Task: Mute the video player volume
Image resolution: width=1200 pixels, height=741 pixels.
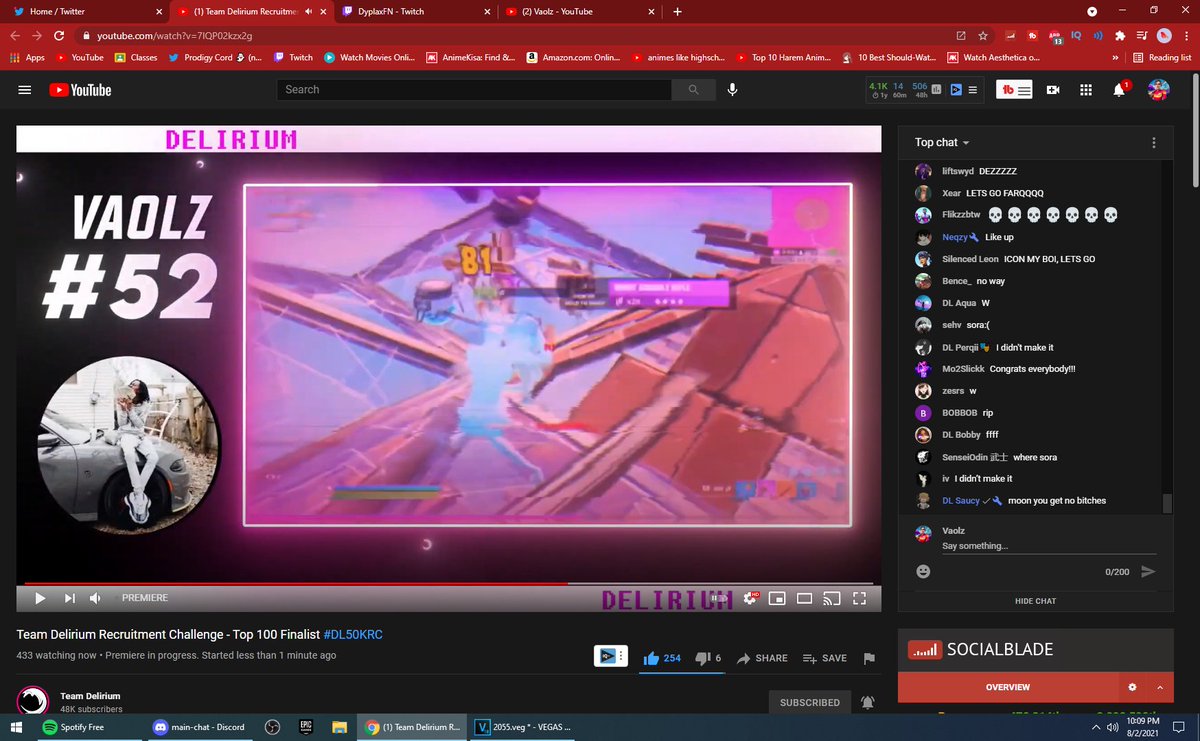Action: [96, 598]
